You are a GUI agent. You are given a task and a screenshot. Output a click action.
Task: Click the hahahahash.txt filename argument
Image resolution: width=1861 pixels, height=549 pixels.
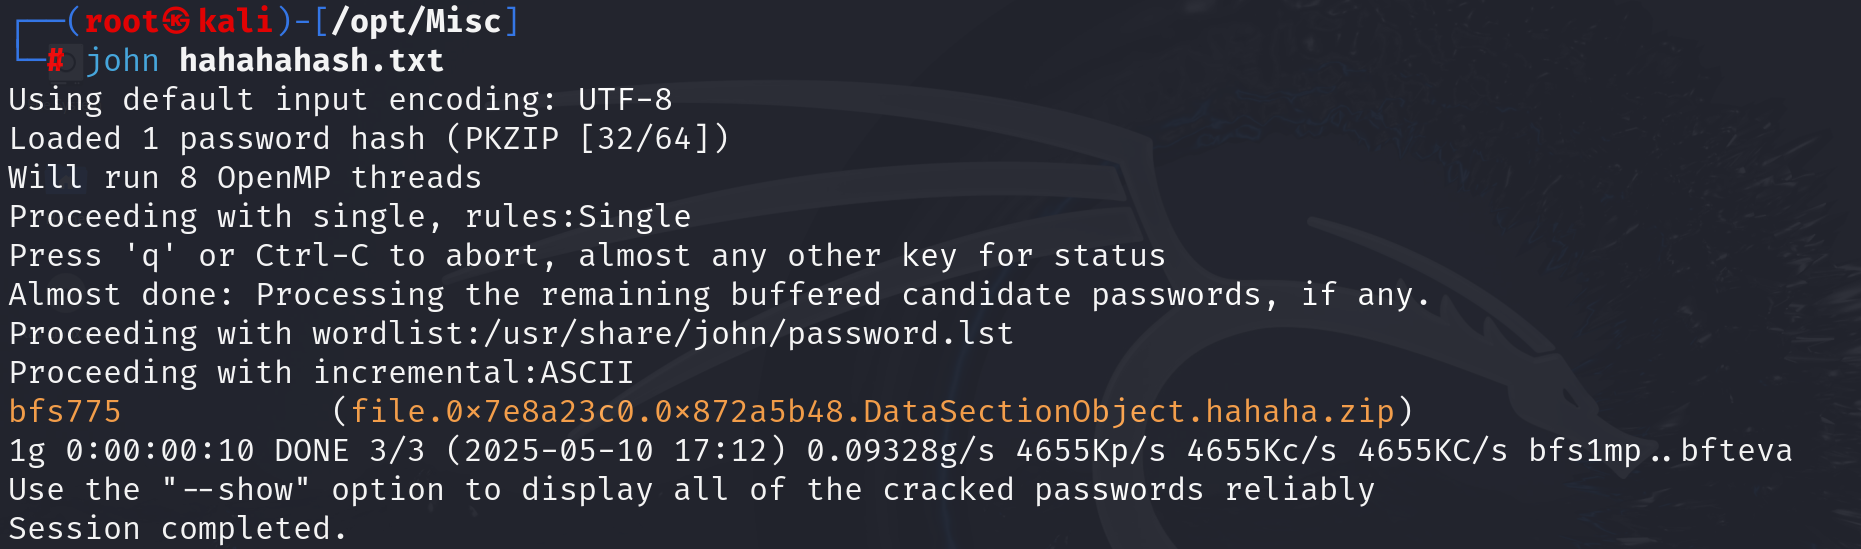pyautogui.click(x=311, y=61)
